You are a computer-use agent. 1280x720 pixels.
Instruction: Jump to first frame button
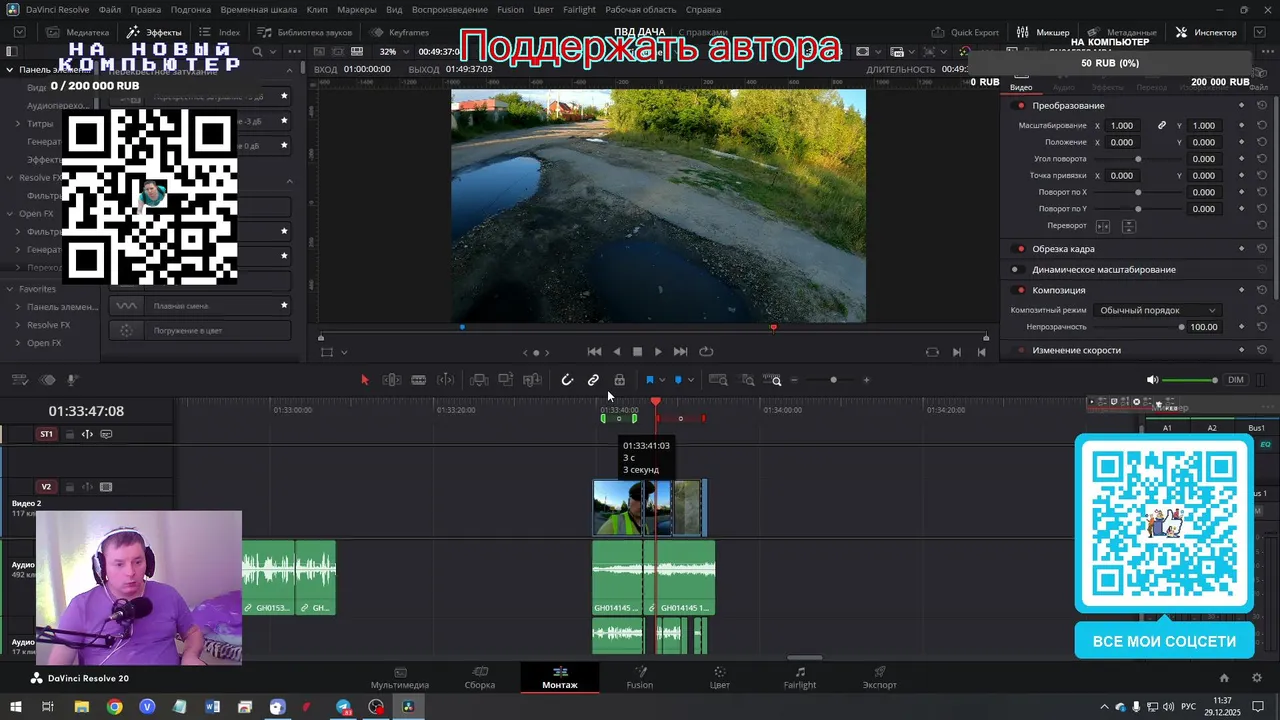pyautogui.click(x=594, y=352)
